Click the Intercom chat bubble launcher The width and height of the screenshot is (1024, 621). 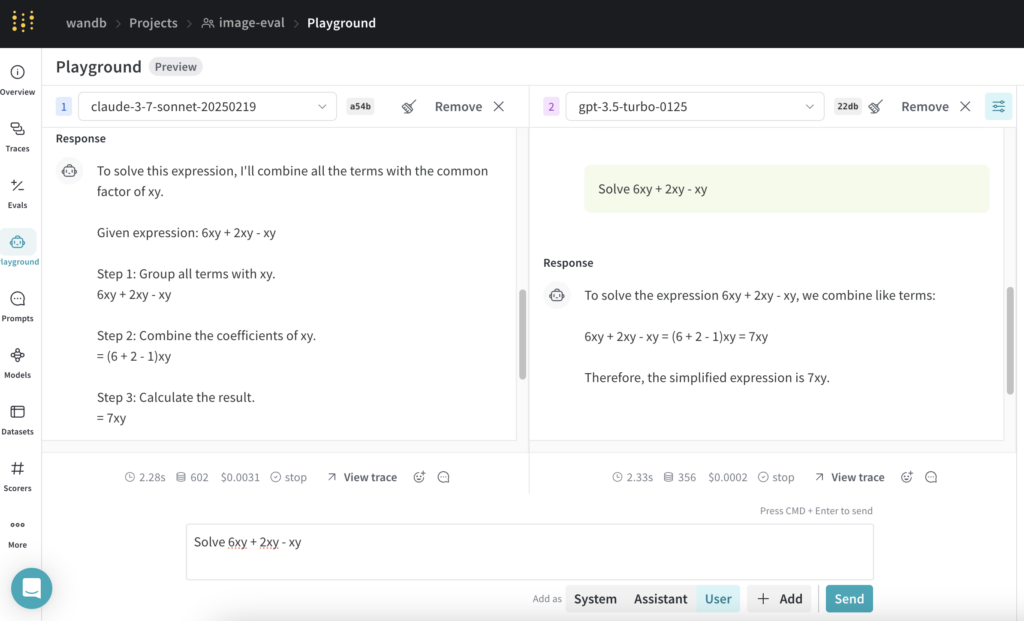tap(31, 588)
